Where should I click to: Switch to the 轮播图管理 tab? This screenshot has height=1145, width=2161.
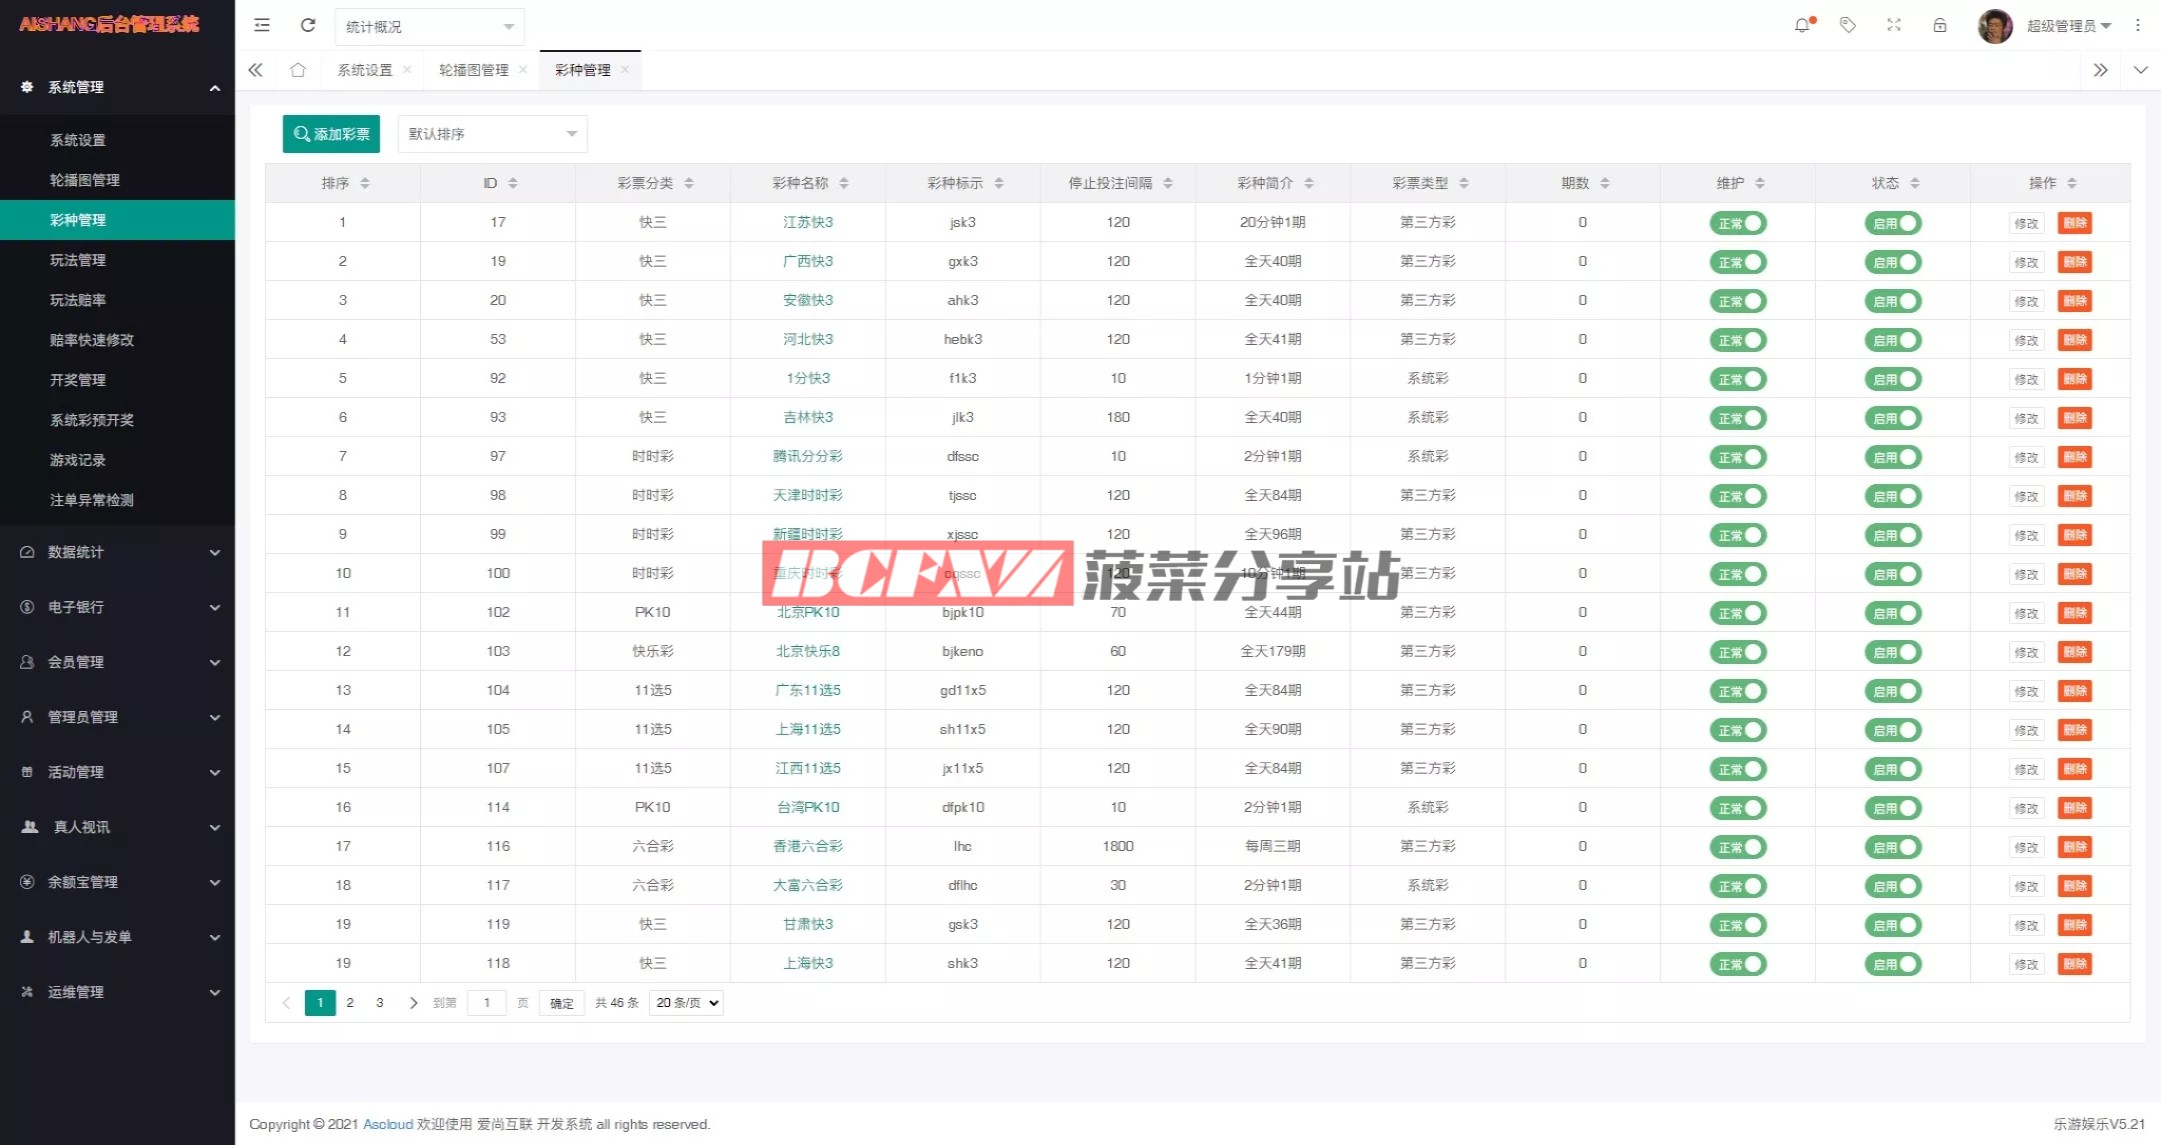(474, 70)
